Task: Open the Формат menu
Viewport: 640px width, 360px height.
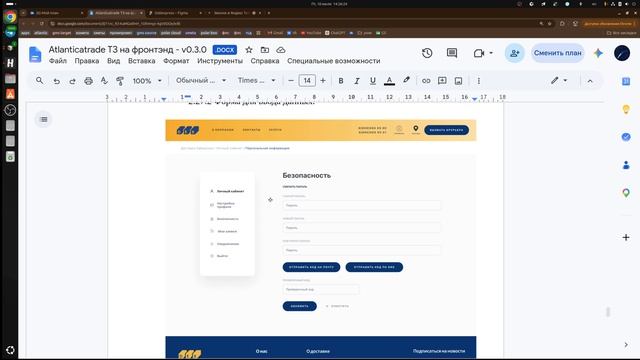Action: coord(176,61)
